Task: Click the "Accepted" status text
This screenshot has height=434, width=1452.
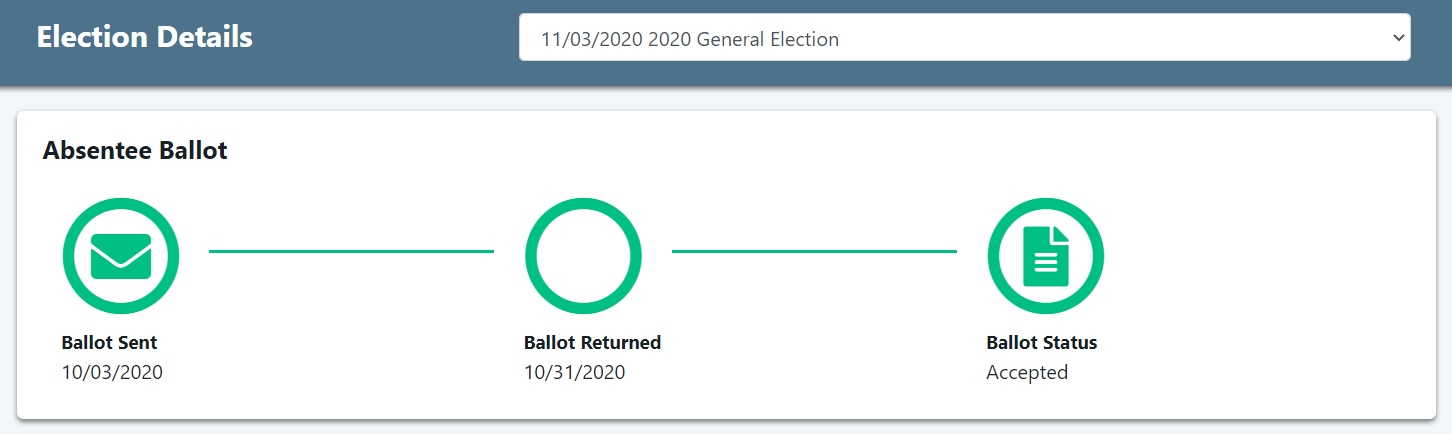Action: coord(1027,372)
